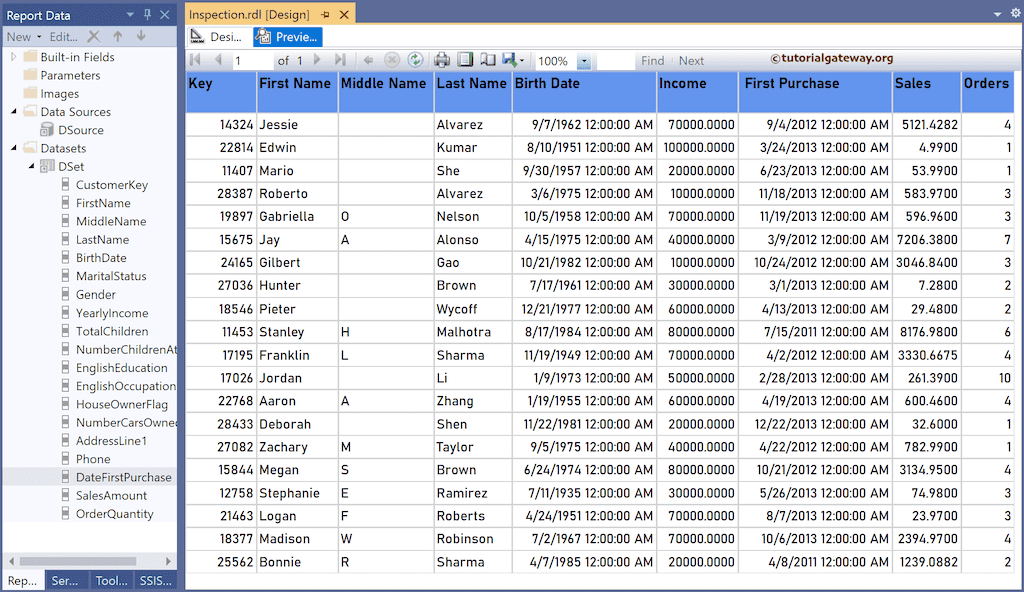Screen dimensions: 1024x592
Task: Stop the report rendering
Action: click(390, 59)
